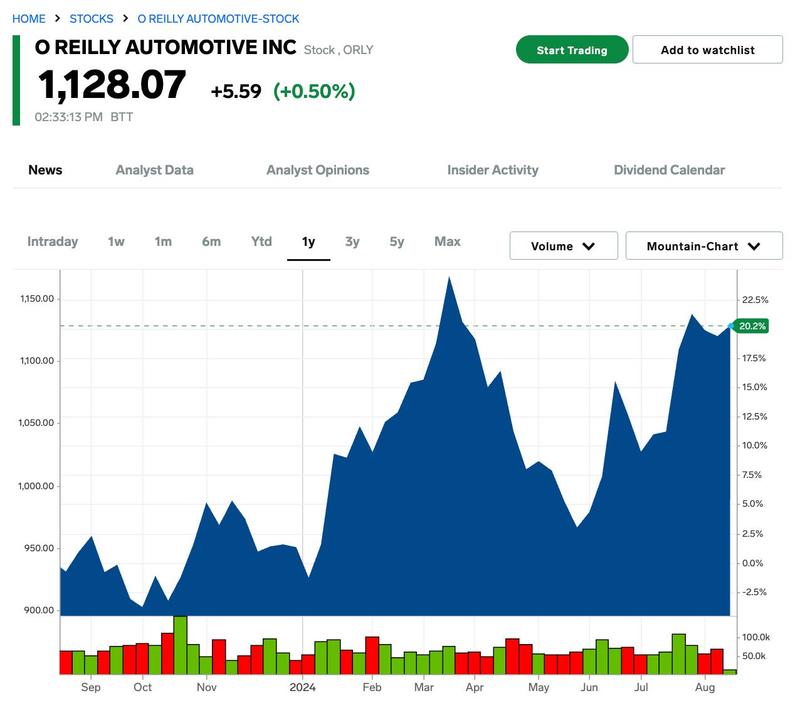800x705 pixels.
Task: Show the Intraday chart range
Action: [x=53, y=241]
